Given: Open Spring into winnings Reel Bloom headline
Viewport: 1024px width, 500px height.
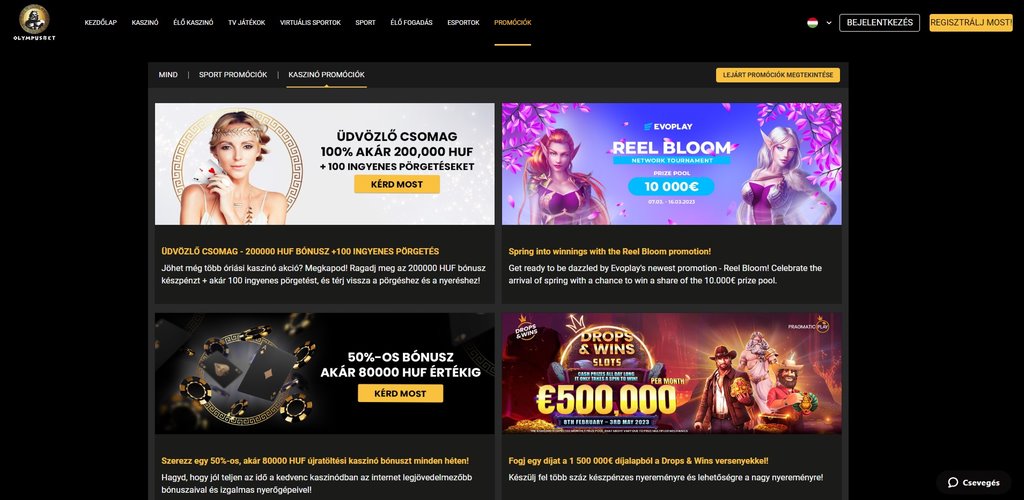Looking at the screenshot, I should click(609, 251).
